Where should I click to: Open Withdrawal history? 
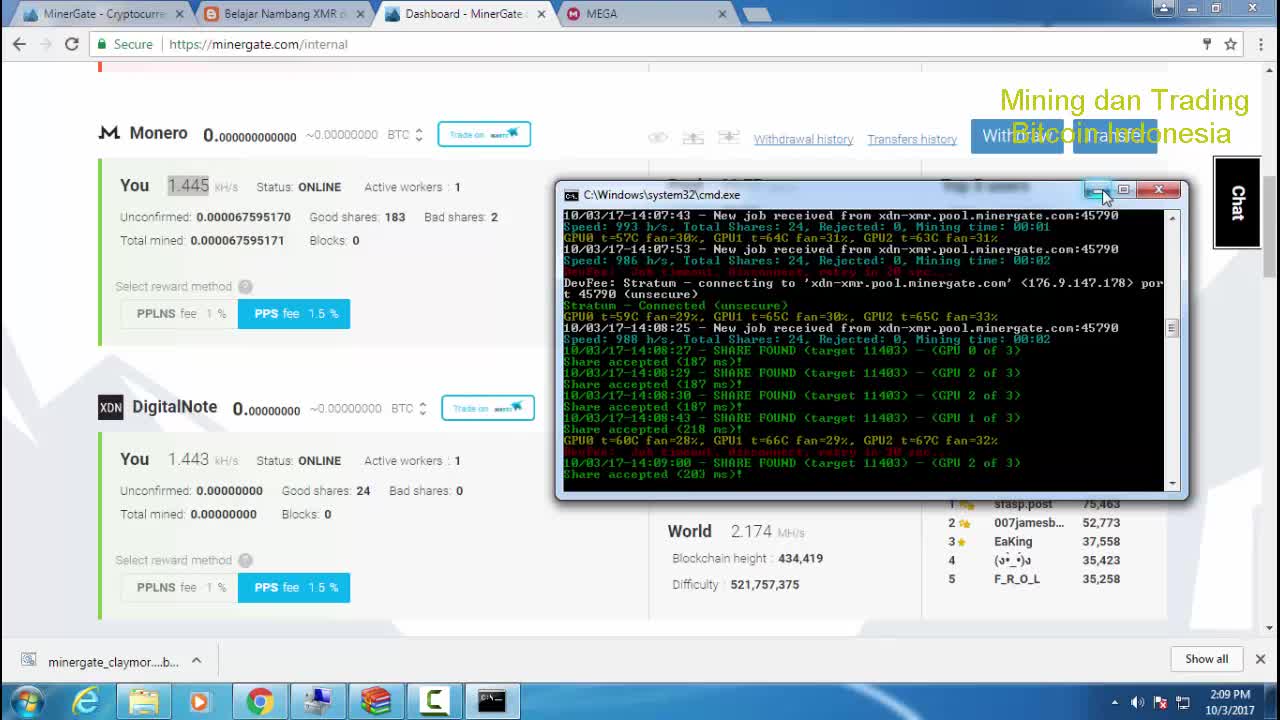pyautogui.click(x=803, y=139)
